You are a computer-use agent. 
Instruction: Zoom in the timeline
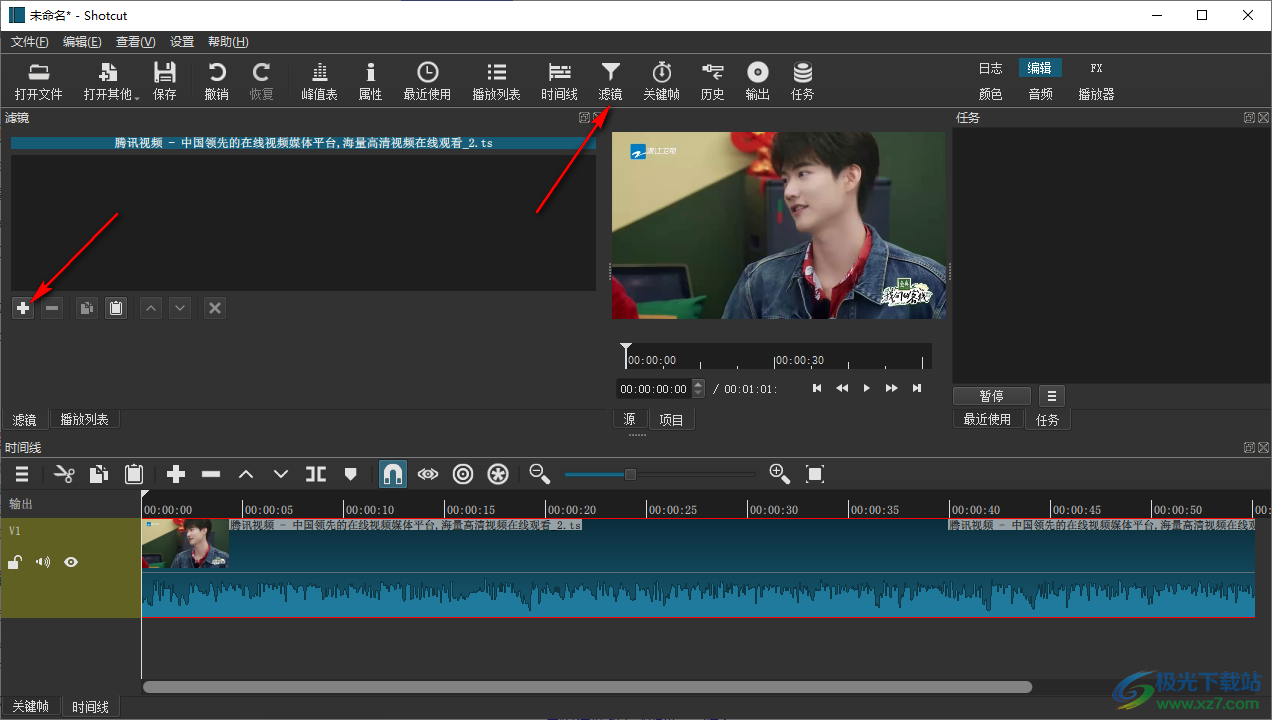point(780,474)
